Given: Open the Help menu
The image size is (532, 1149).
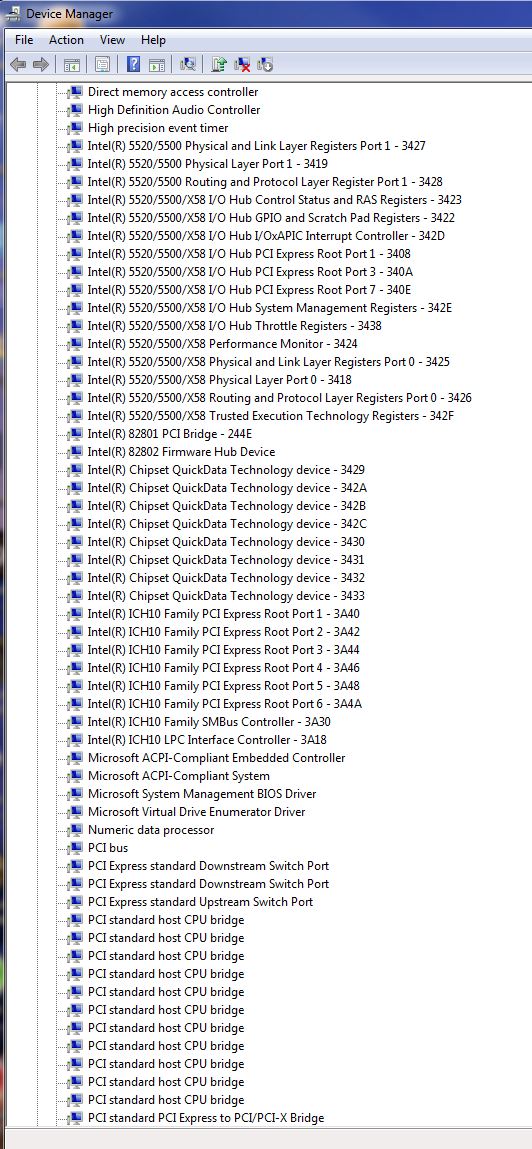Looking at the screenshot, I should pyautogui.click(x=153, y=40).
